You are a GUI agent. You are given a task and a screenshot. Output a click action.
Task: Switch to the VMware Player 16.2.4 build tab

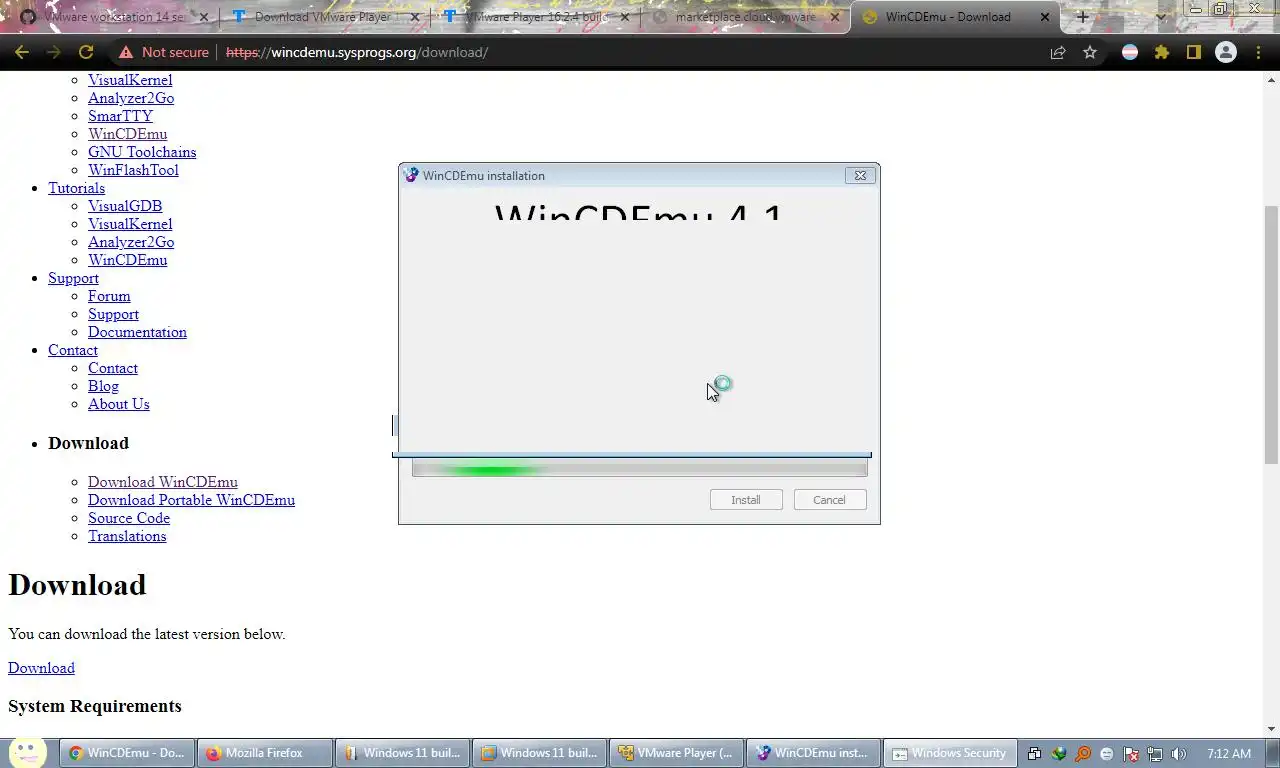[x=535, y=17]
